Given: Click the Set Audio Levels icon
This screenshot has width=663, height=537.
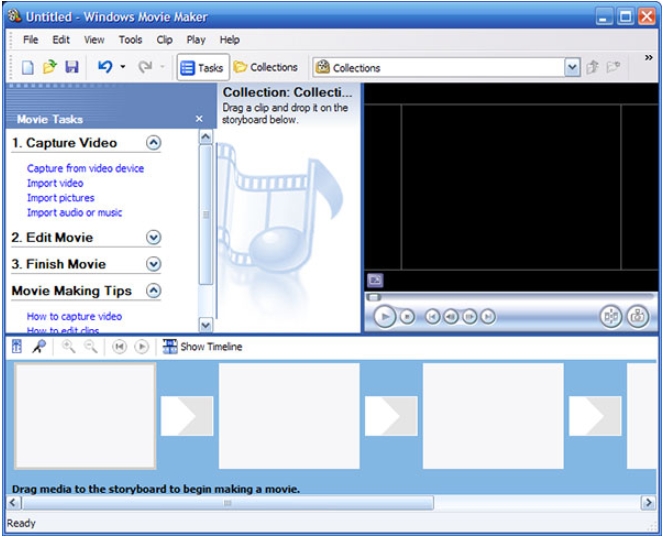Looking at the screenshot, I should (x=16, y=346).
